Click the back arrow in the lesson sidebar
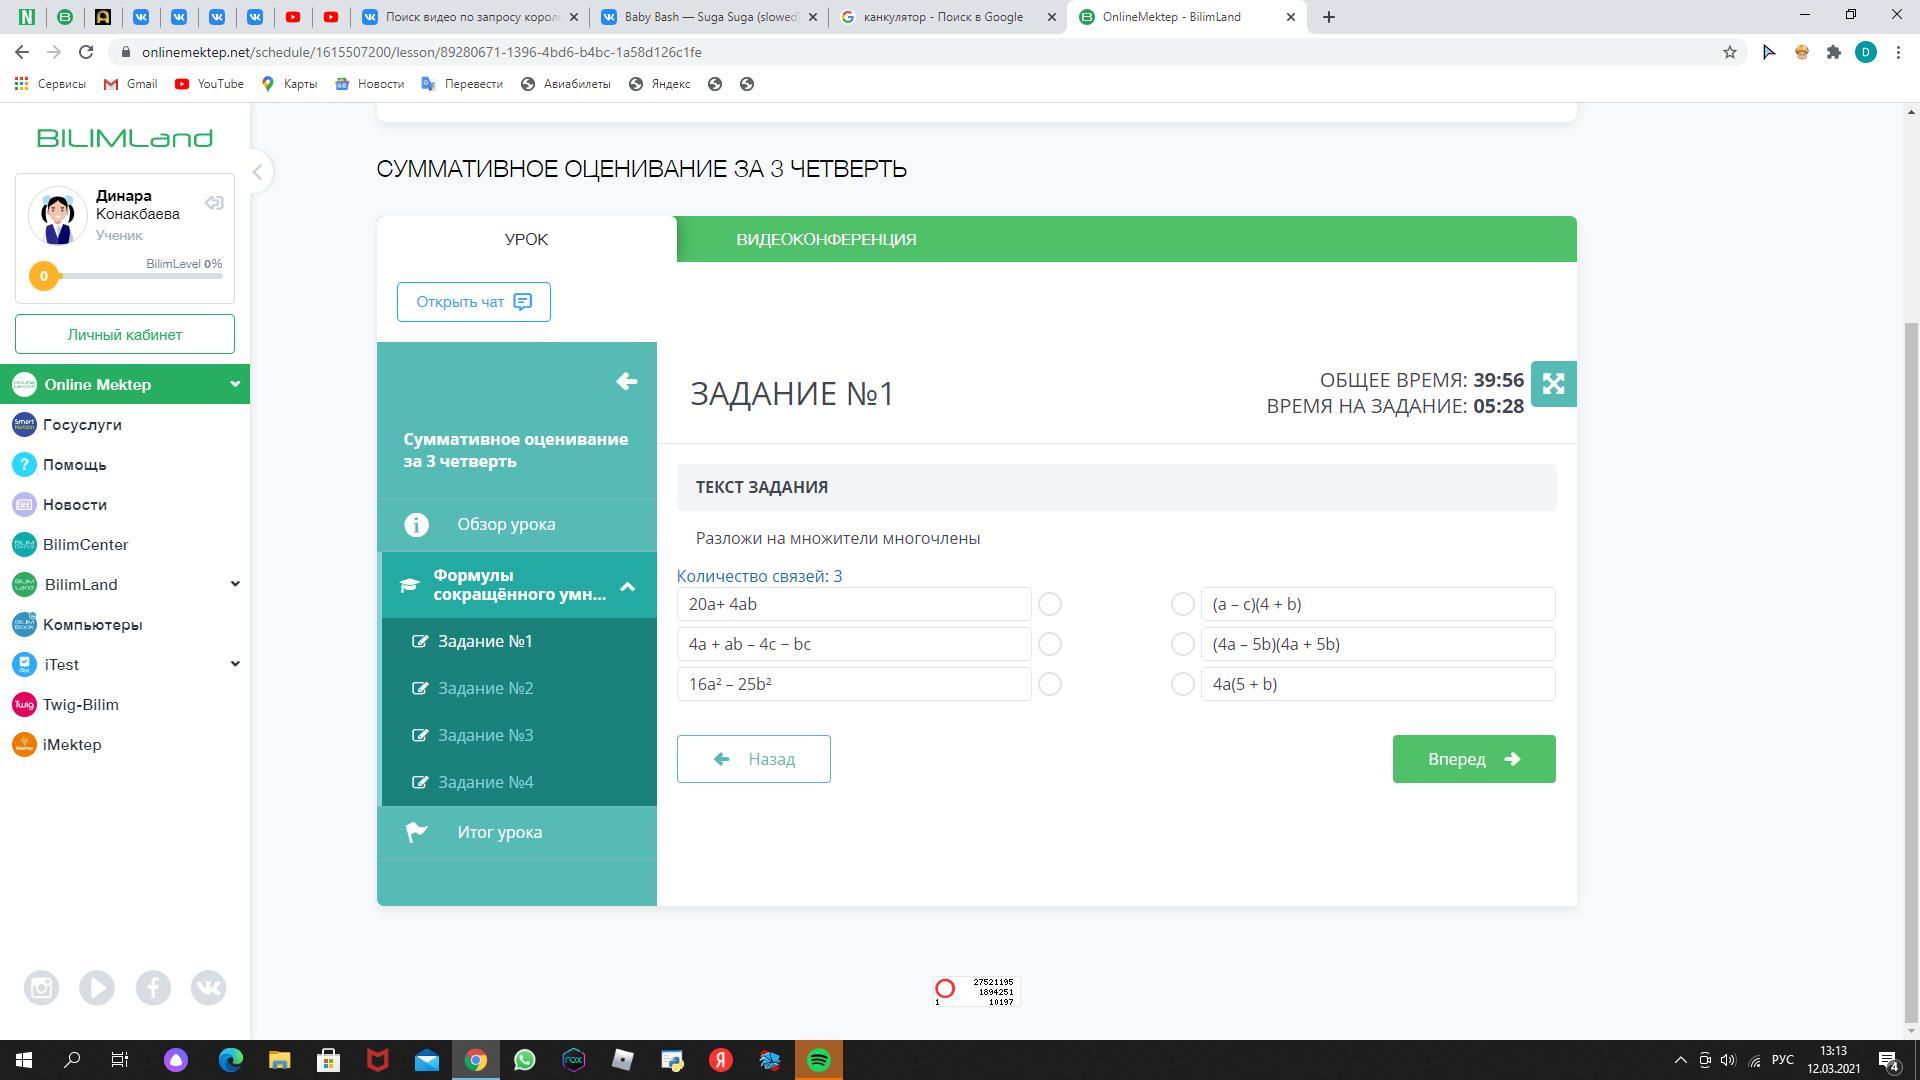Image resolution: width=1920 pixels, height=1080 pixels. [627, 381]
